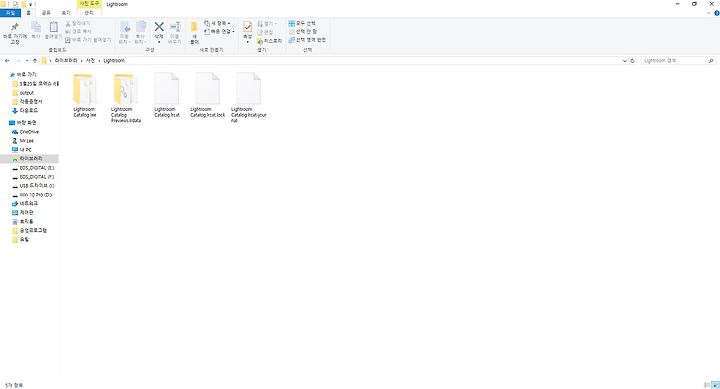Click the Edit (편집) ribbon item
The image size is (720, 389).
click(265, 32)
